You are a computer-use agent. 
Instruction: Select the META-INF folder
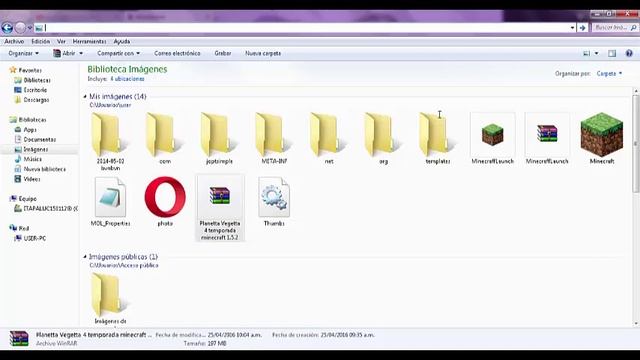click(x=274, y=139)
